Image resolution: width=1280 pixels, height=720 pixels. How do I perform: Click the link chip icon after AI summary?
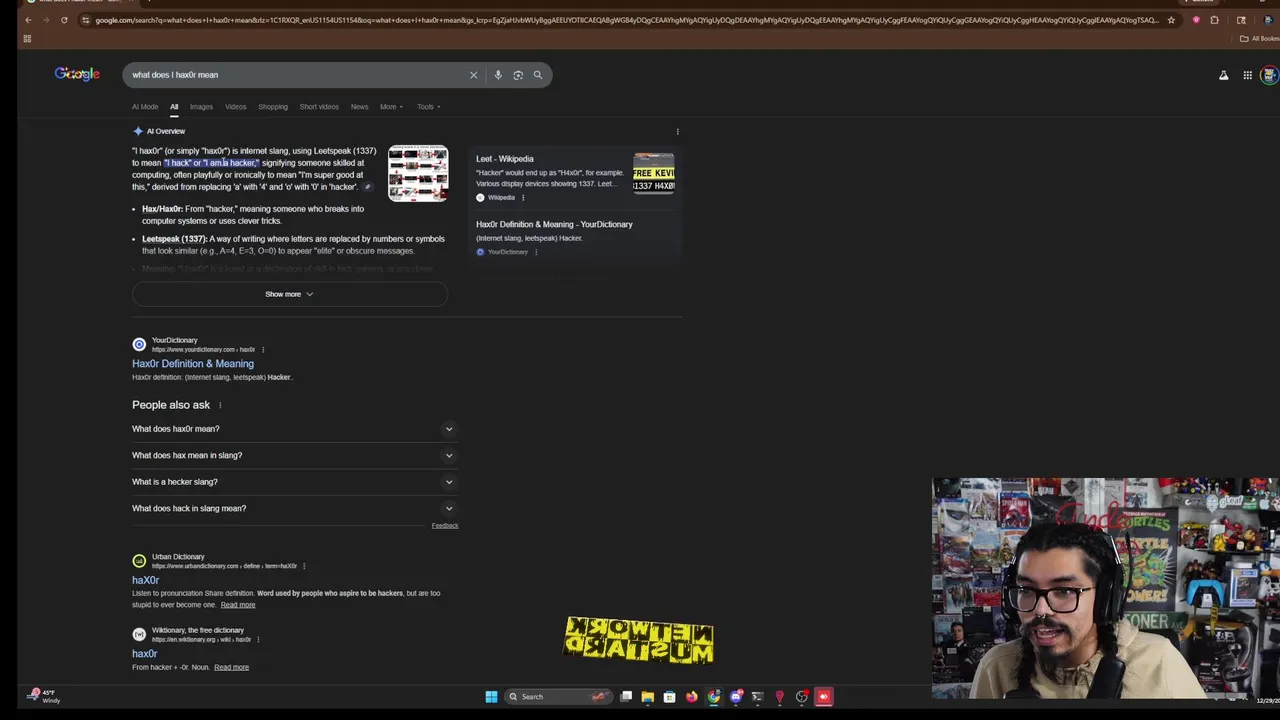(x=368, y=187)
